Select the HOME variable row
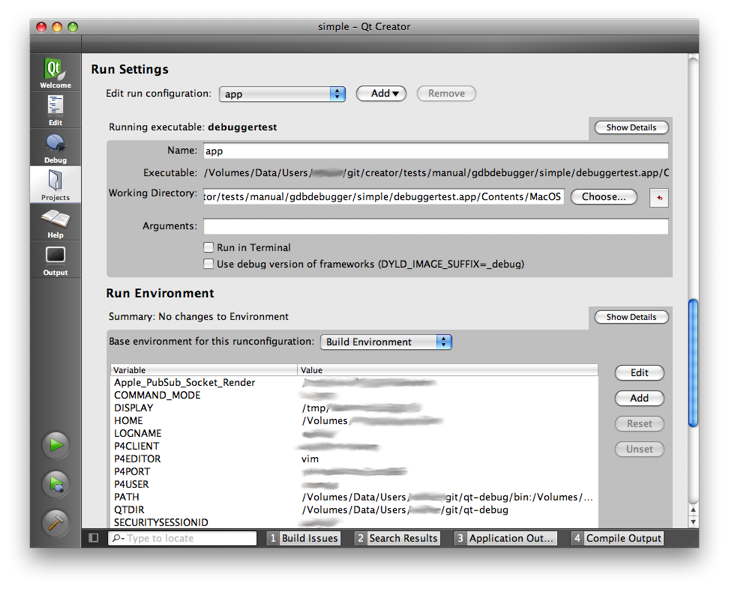The image size is (729, 589). (354, 421)
